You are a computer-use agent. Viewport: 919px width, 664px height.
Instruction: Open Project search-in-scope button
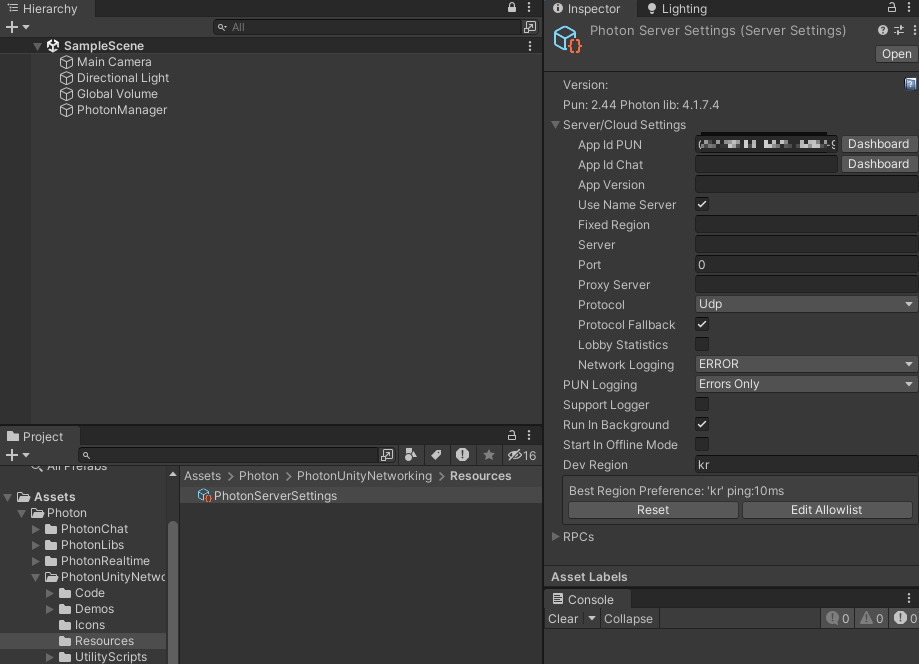tap(387, 455)
